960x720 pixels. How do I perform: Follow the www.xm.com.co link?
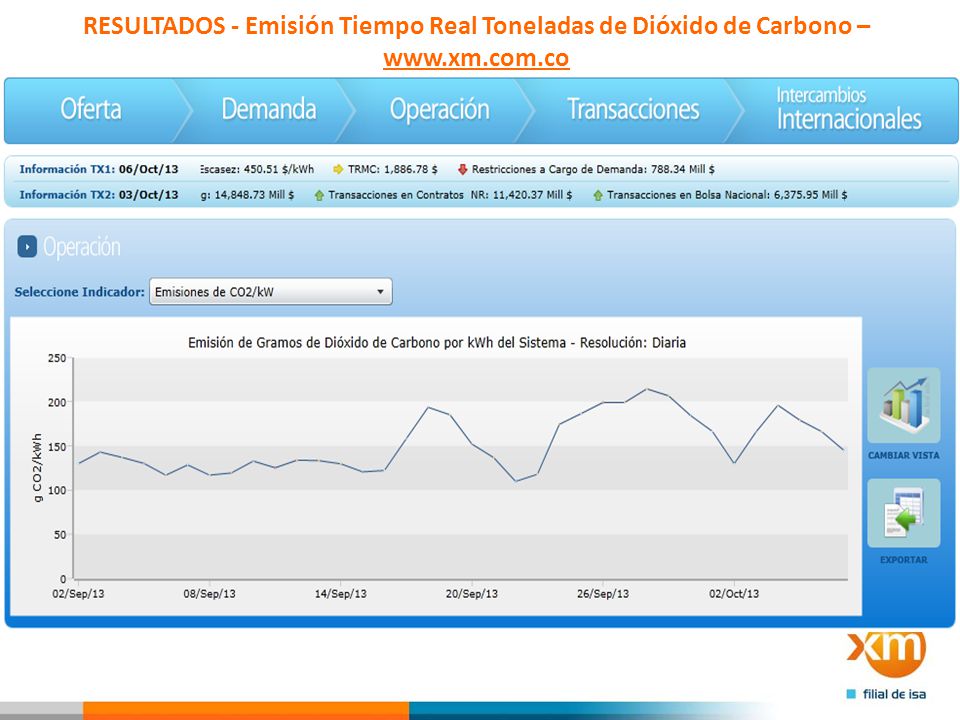pos(476,58)
